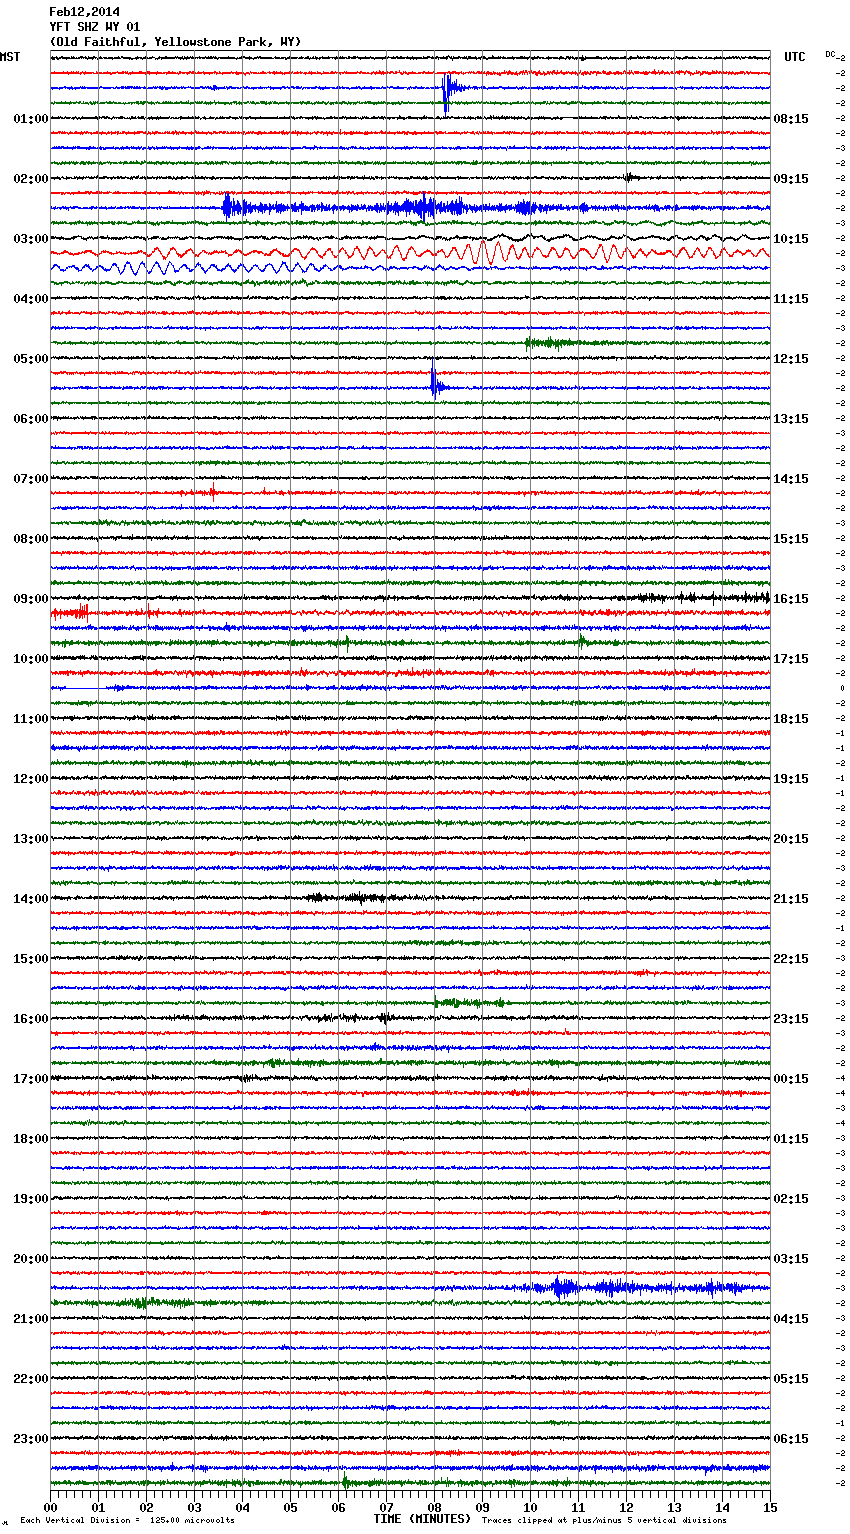Select the 07:00 MST row label
850x1534 pixels.
pos(31,479)
